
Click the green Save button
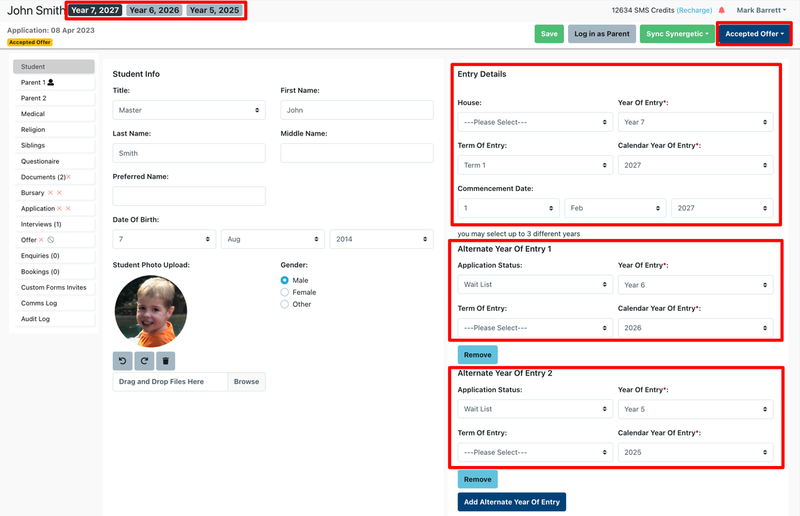click(x=549, y=34)
